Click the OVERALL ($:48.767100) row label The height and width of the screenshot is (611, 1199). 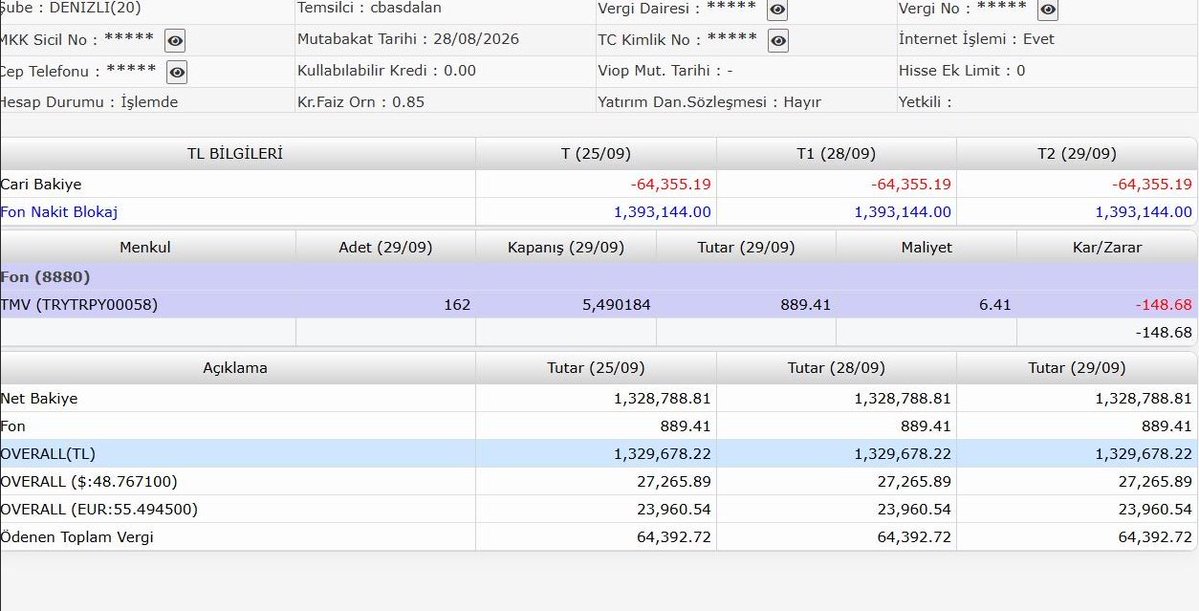tap(89, 482)
